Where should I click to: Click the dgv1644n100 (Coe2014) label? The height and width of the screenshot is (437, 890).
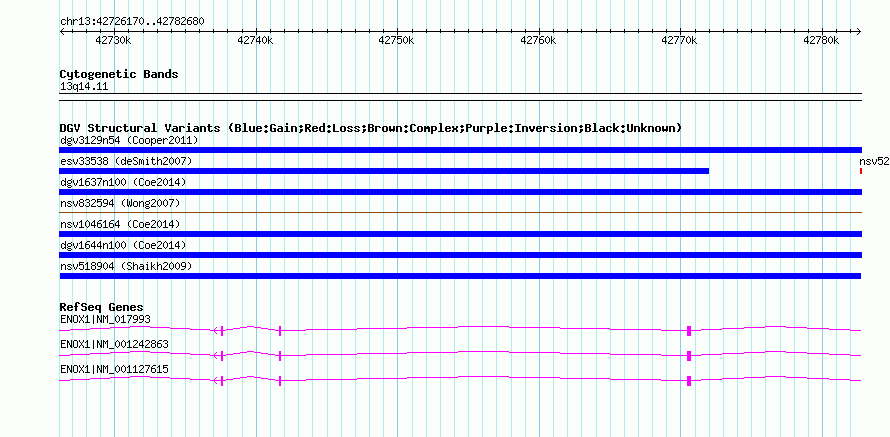[x=123, y=245]
